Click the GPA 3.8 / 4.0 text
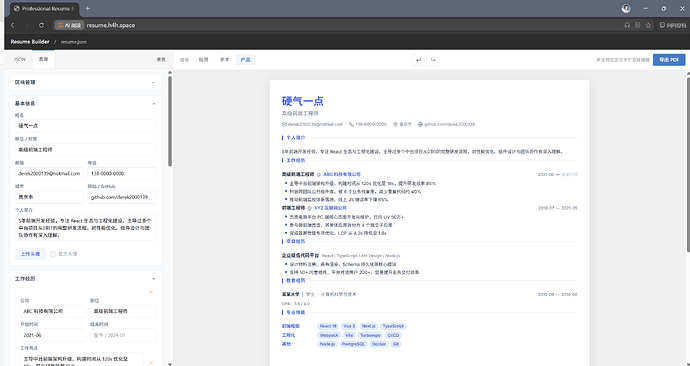690x366 pixels. pyautogui.click(x=296, y=304)
